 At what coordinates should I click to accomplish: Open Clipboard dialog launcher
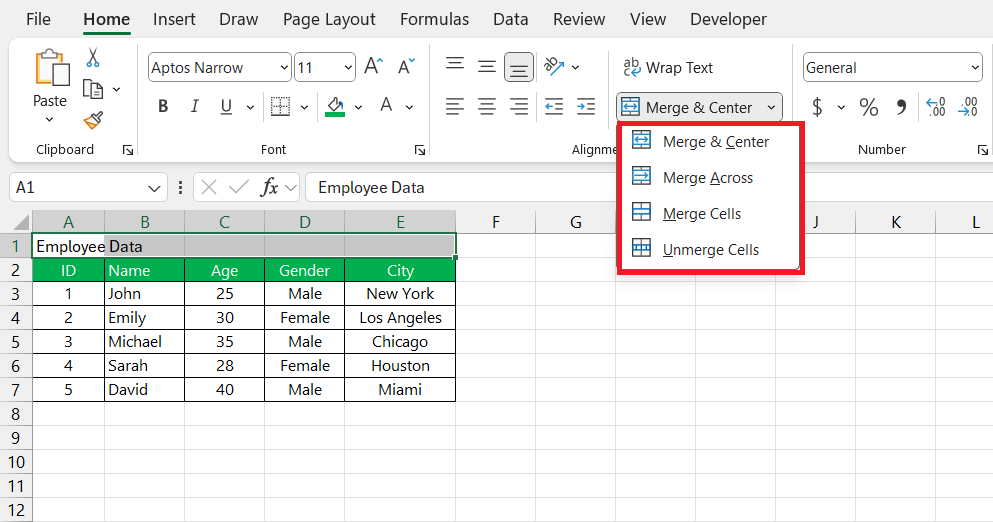[x=128, y=150]
